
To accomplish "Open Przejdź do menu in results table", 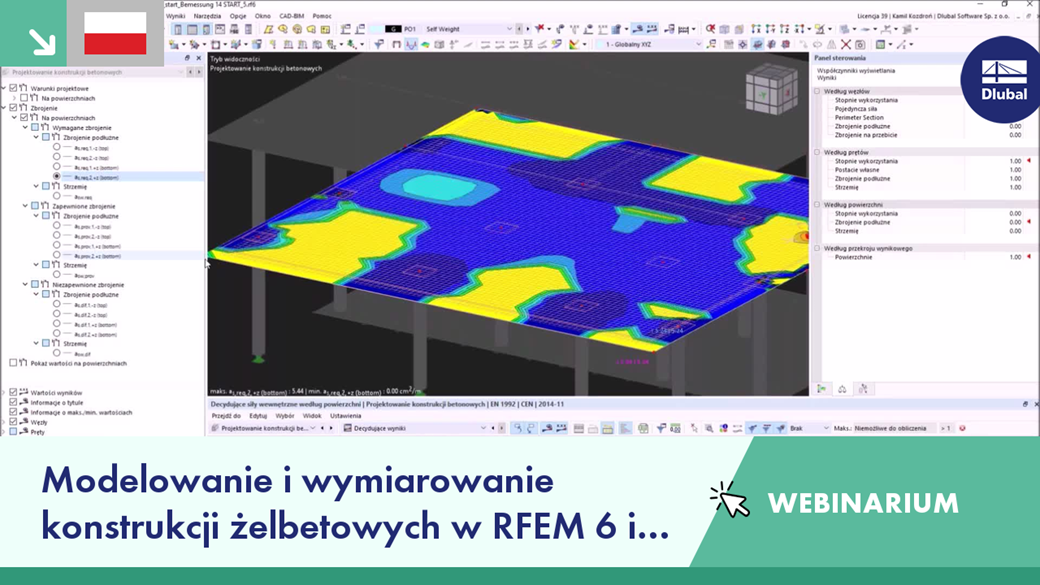I will click(226, 416).
